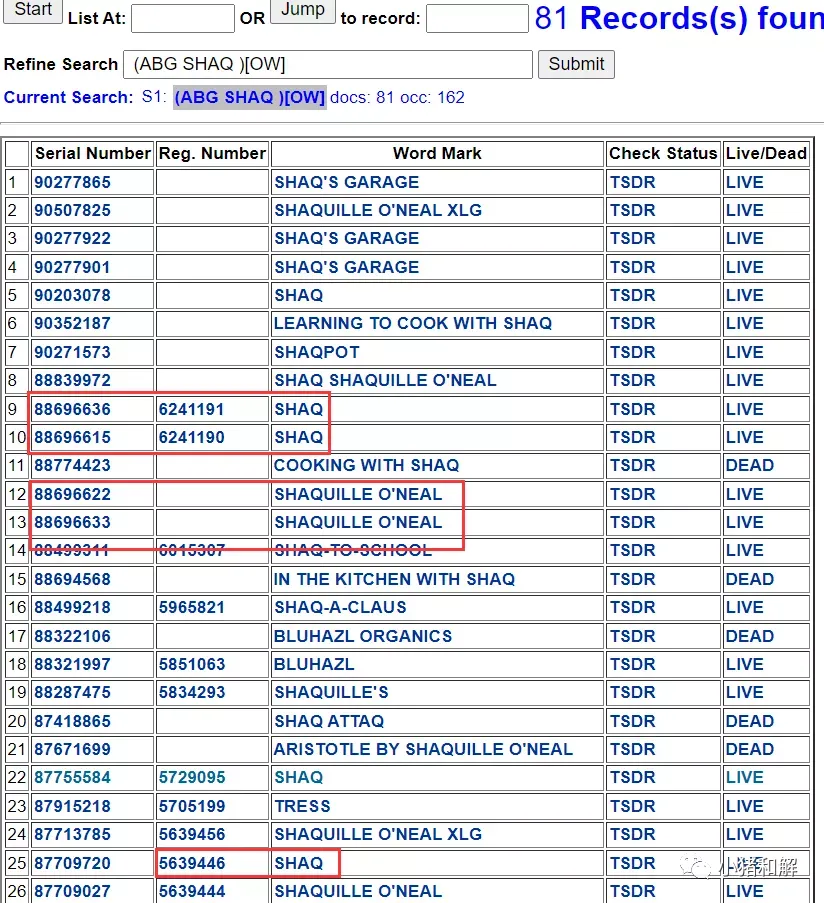Open registration number 5851063
Image resolution: width=824 pixels, height=903 pixels.
192,665
